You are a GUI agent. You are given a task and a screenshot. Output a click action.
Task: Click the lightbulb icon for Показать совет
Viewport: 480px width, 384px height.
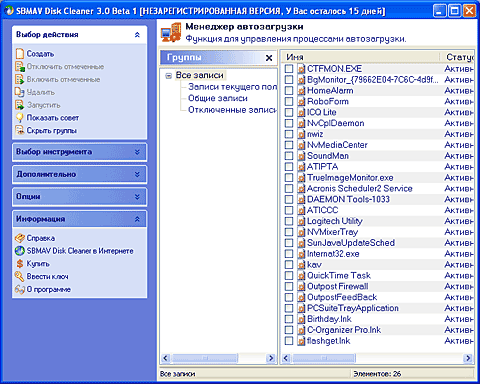tap(20, 118)
